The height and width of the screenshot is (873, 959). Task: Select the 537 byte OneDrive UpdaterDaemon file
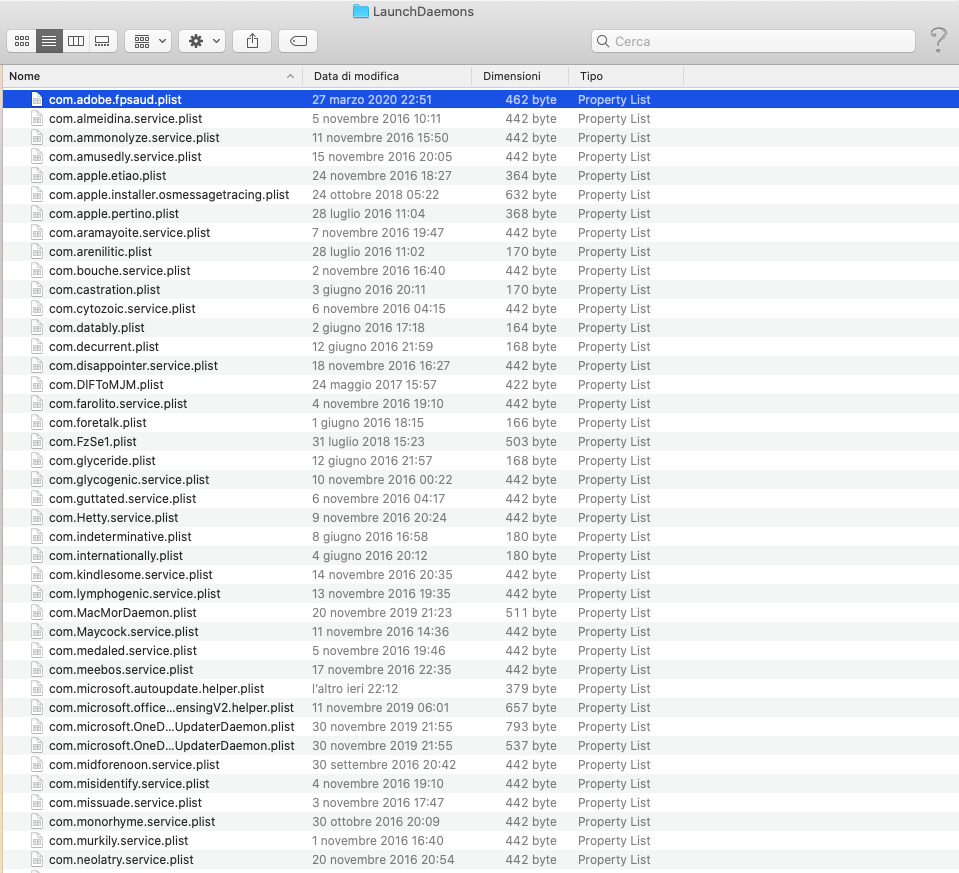pos(171,745)
